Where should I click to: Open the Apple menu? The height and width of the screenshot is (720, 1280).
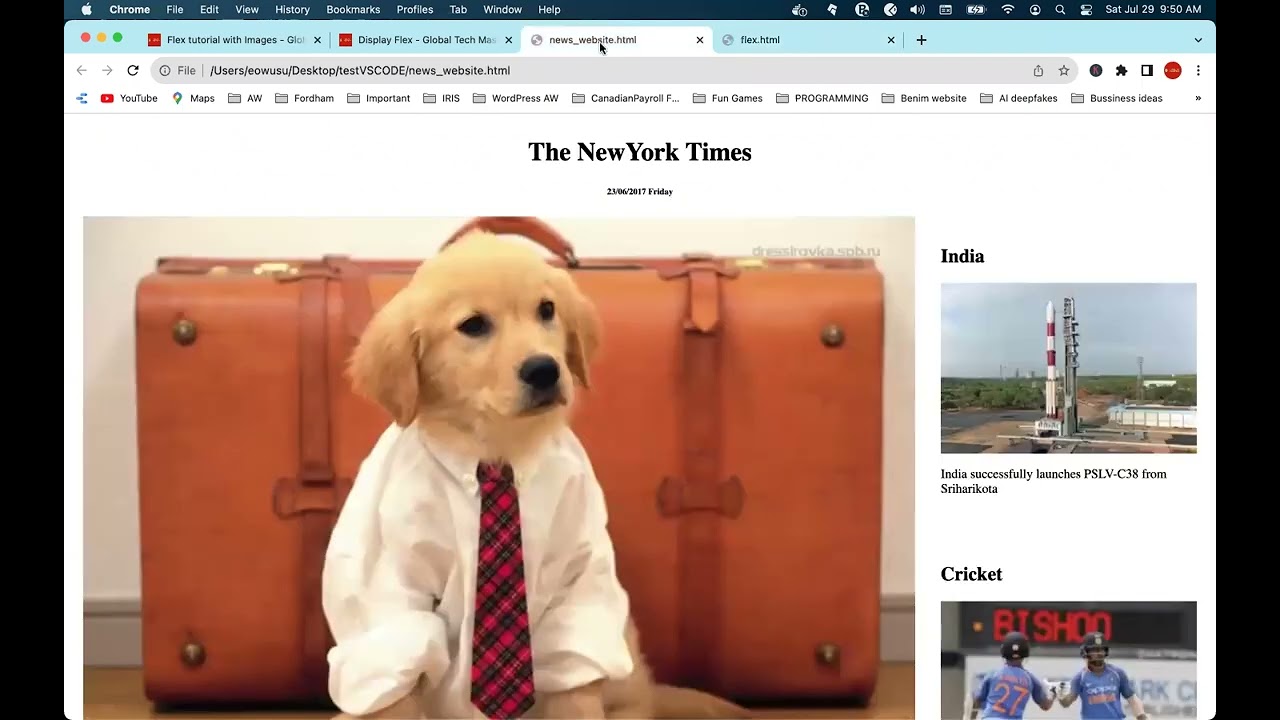86,10
